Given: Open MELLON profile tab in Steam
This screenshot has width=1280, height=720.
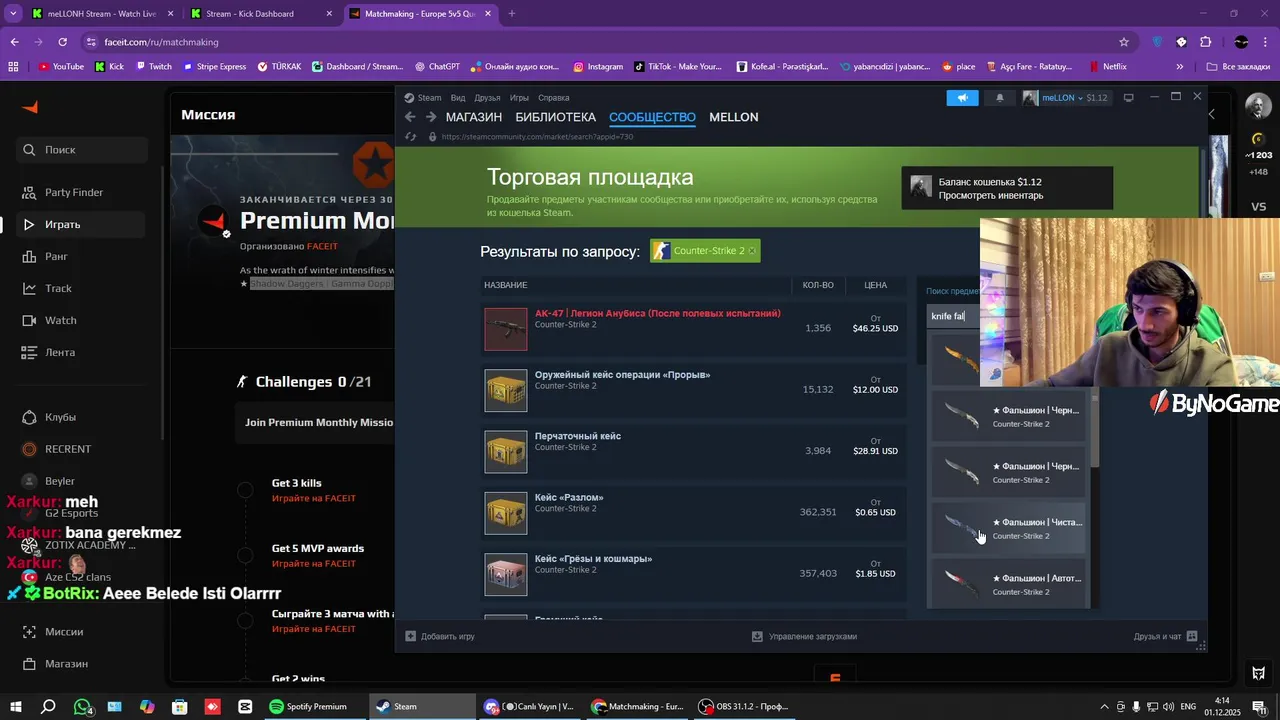Looking at the screenshot, I should 734,117.
